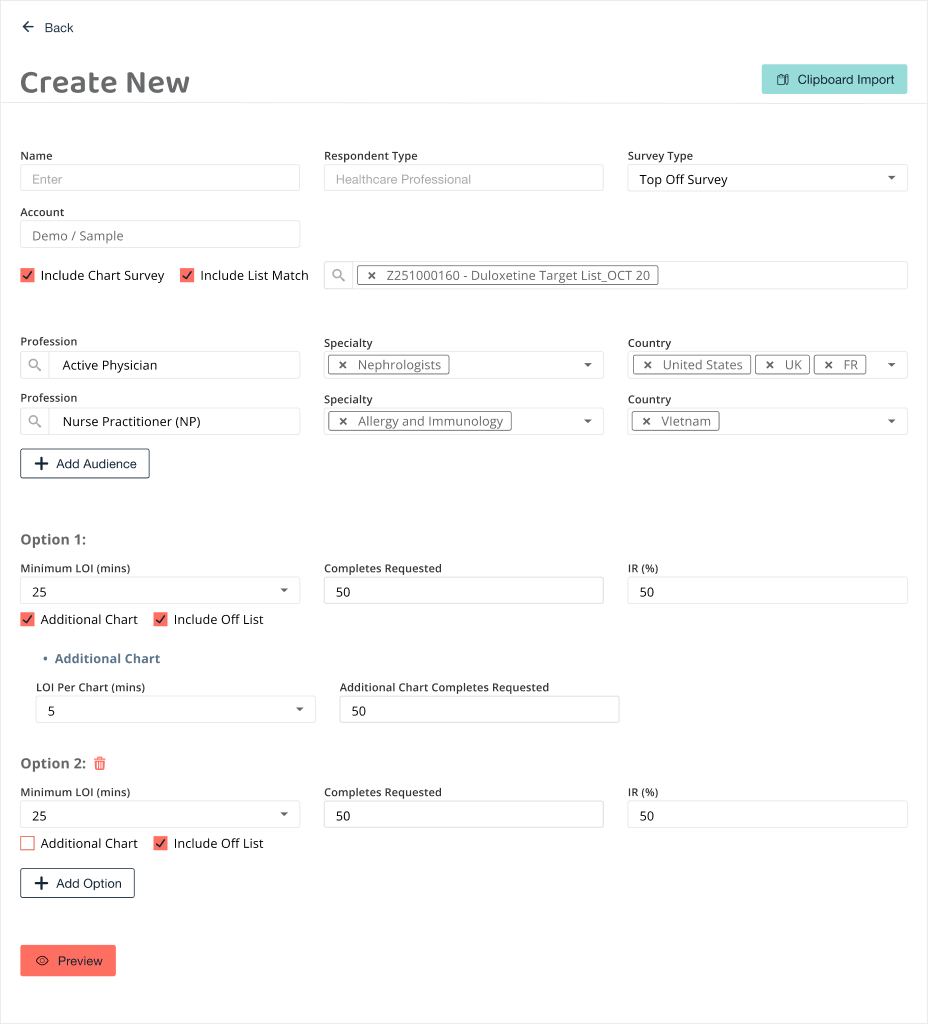Click the Add Audience button

(x=85, y=463)
